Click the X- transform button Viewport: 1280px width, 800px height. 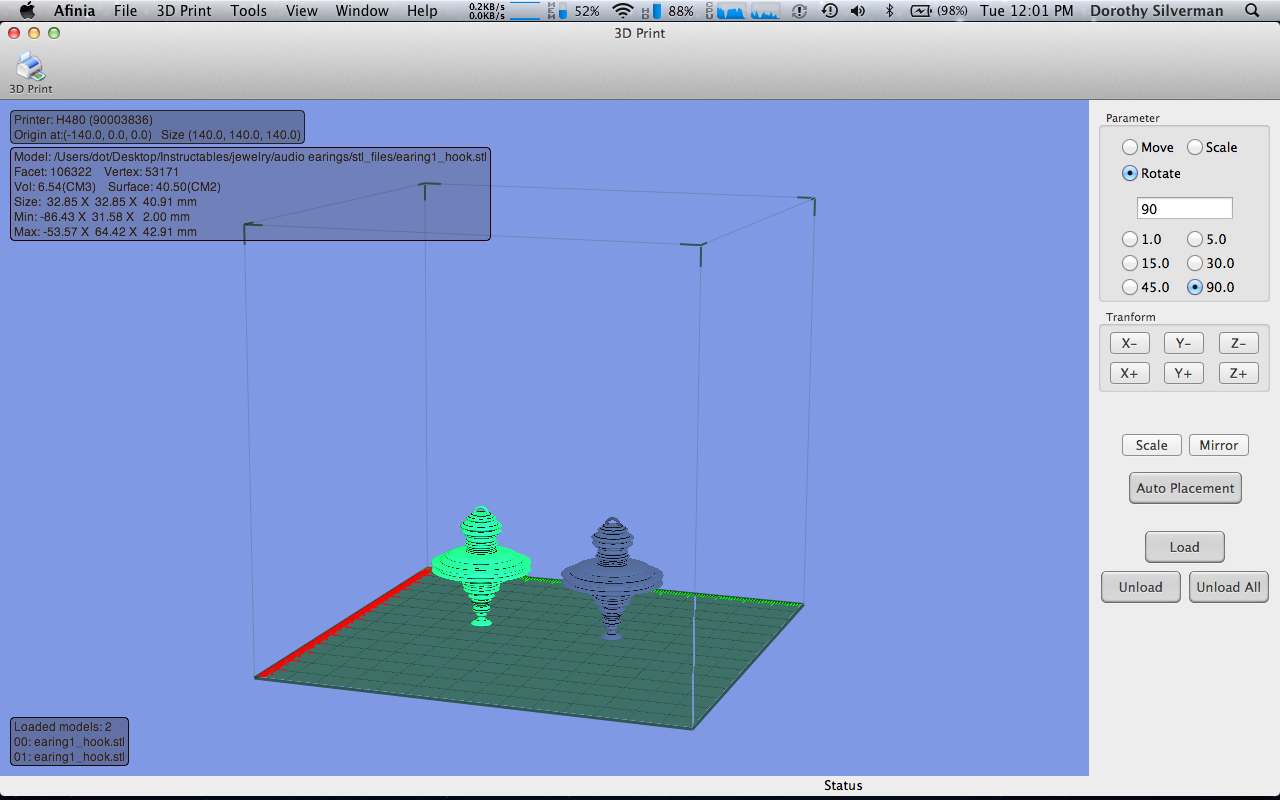pyautogui.click(x=1130, y=343)
